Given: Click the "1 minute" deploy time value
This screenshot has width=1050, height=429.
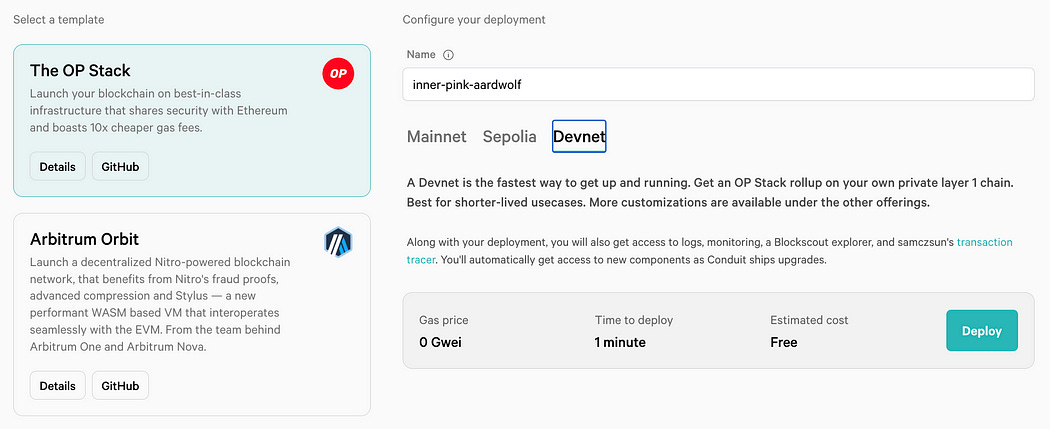Looking at the screenshot, I should pos(620,343).
